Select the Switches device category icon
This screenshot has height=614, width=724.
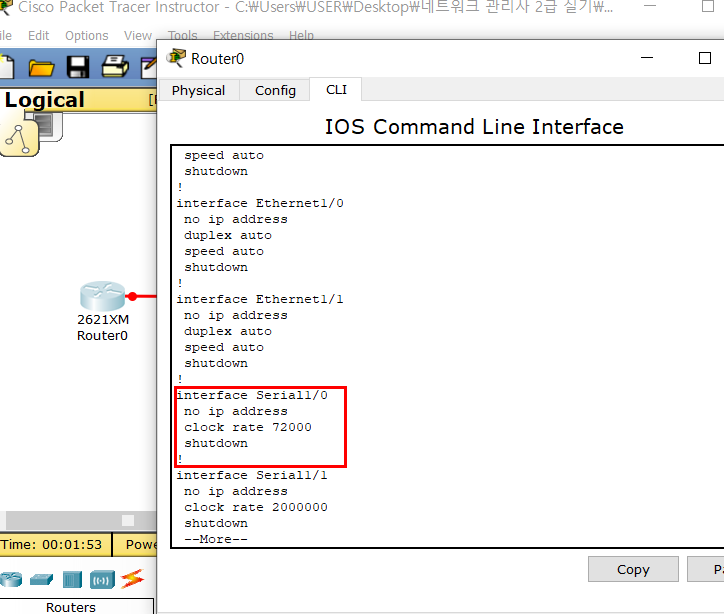[42, 579]
